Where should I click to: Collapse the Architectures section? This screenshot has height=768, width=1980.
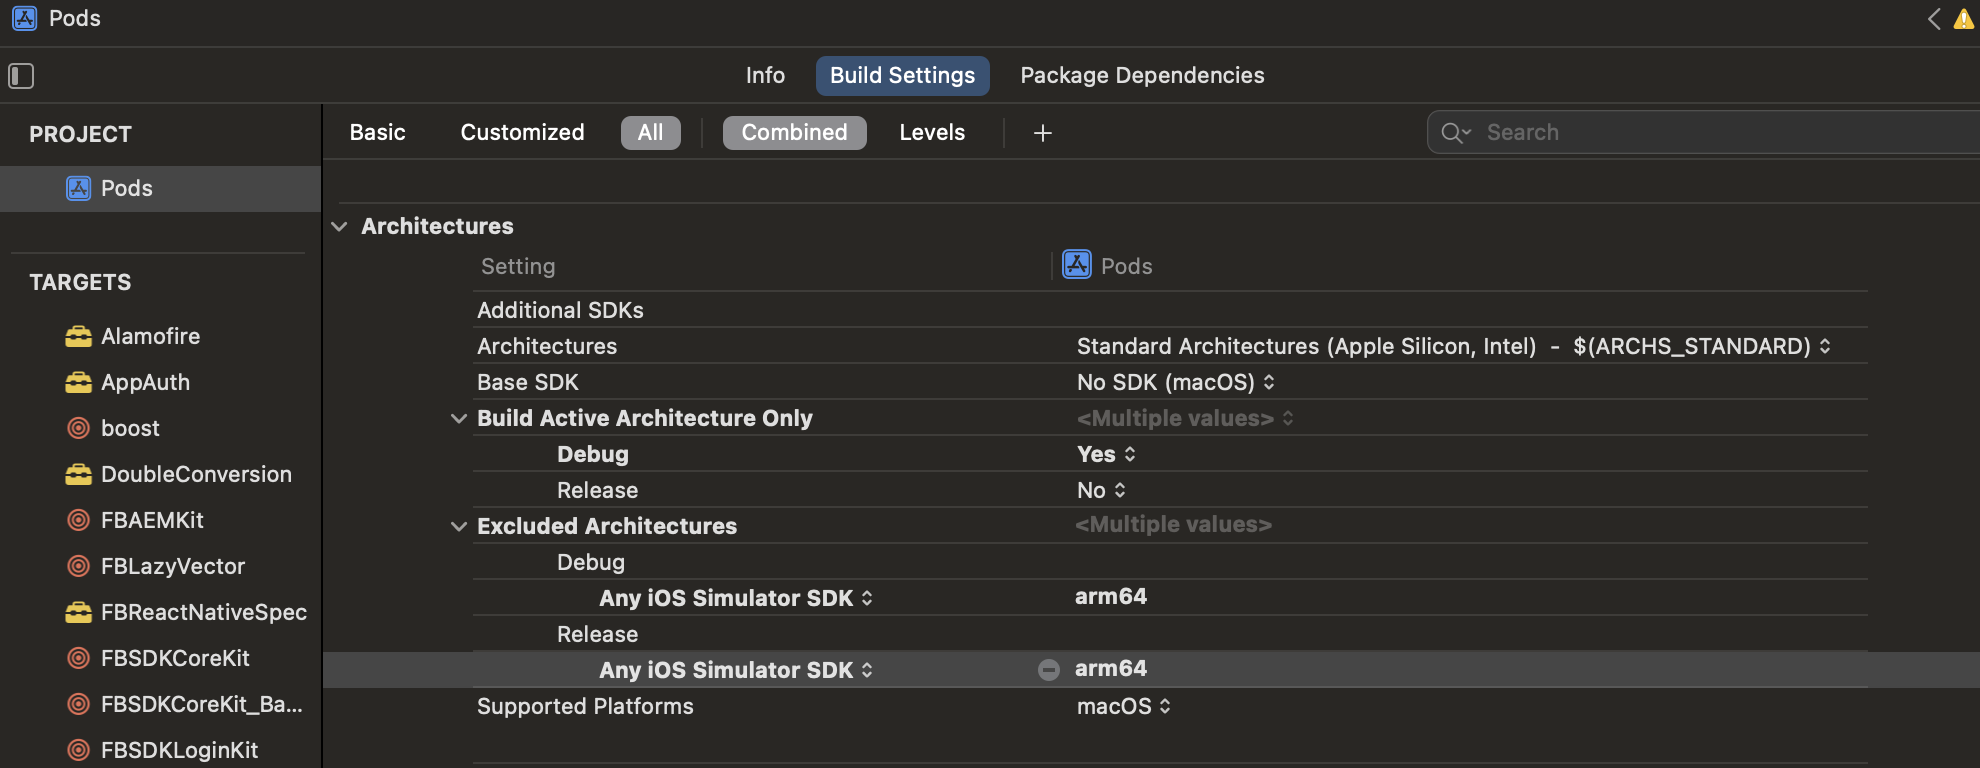340,227
